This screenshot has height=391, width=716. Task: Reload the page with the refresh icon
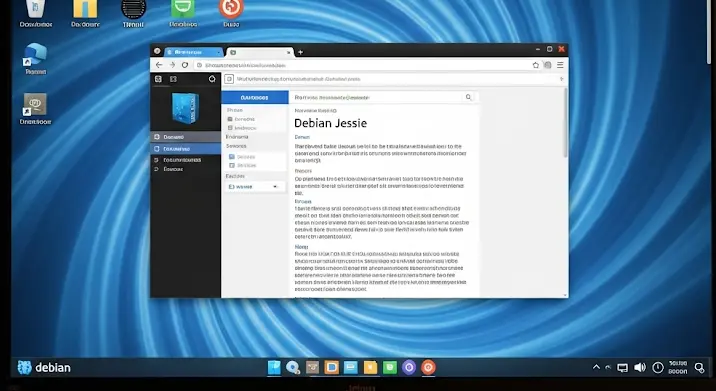tap(185, 65)
